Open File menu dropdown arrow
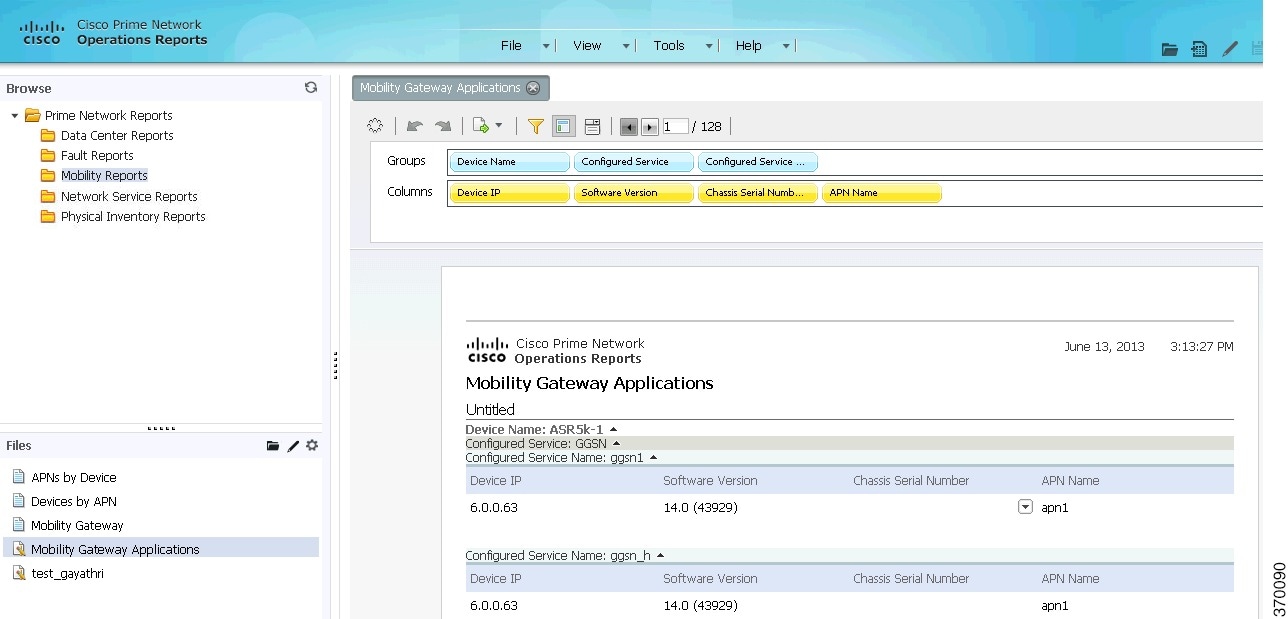 pyautogui.click(x=546, y=46)
